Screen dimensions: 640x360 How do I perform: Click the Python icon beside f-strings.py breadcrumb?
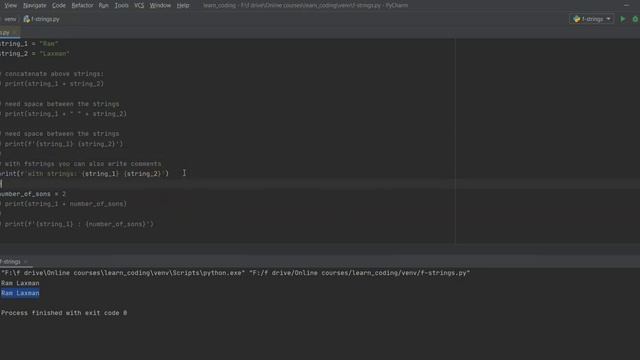(x=27, y=19)
